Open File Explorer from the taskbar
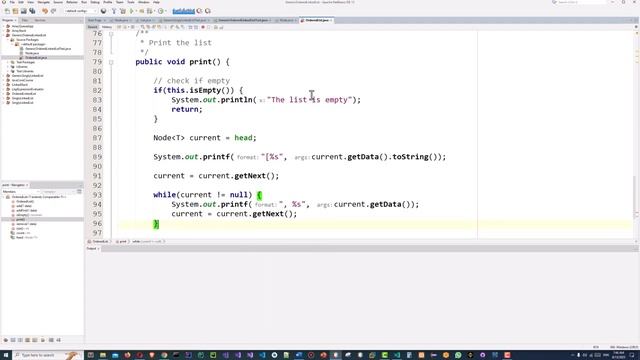640x360 pixels. coord(103,355)
